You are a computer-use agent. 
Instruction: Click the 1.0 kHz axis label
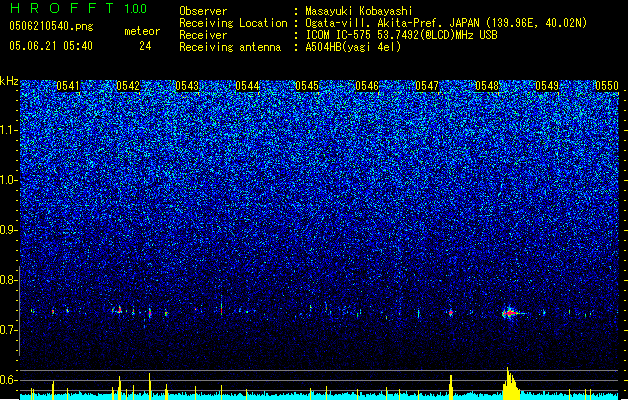pos(8,180)
